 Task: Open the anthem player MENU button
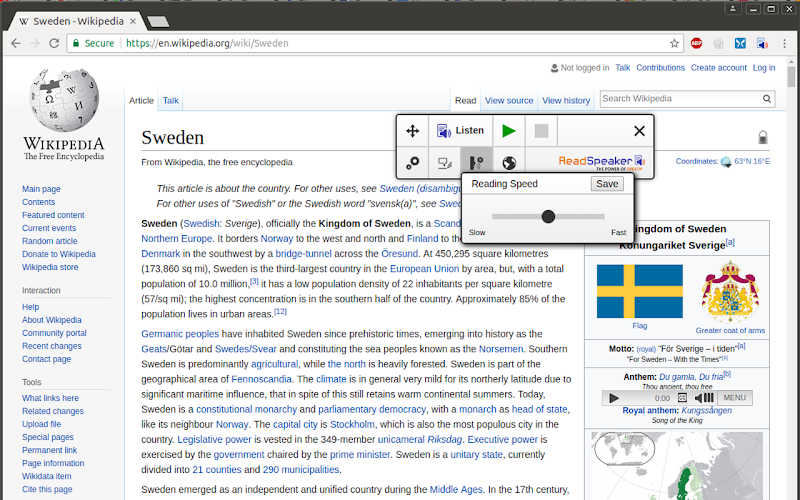coord(735,398)
